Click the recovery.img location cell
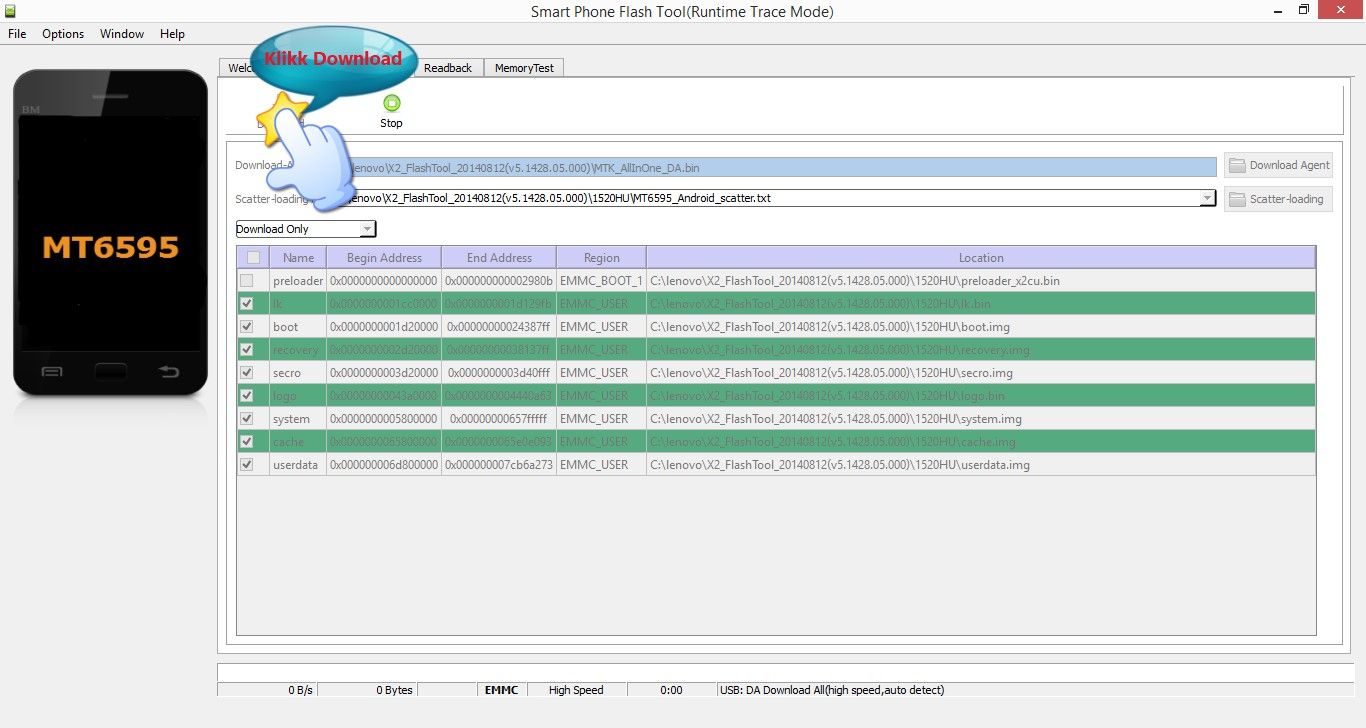The height and width of the screenshot is (728, 1366). pyautogui.click(x=981, y=350)
